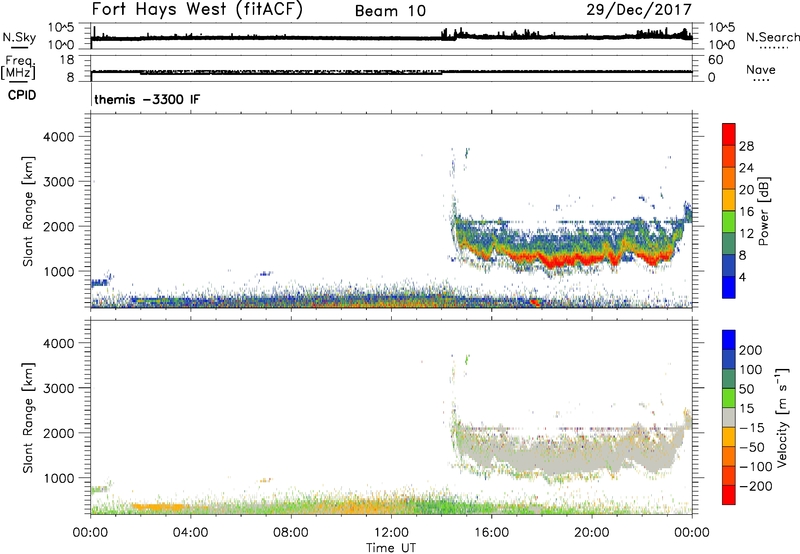The width and height of the screenshot is (800, 554).
Task: Click the frequency trace in Freq panel
Action: [391, 72]
